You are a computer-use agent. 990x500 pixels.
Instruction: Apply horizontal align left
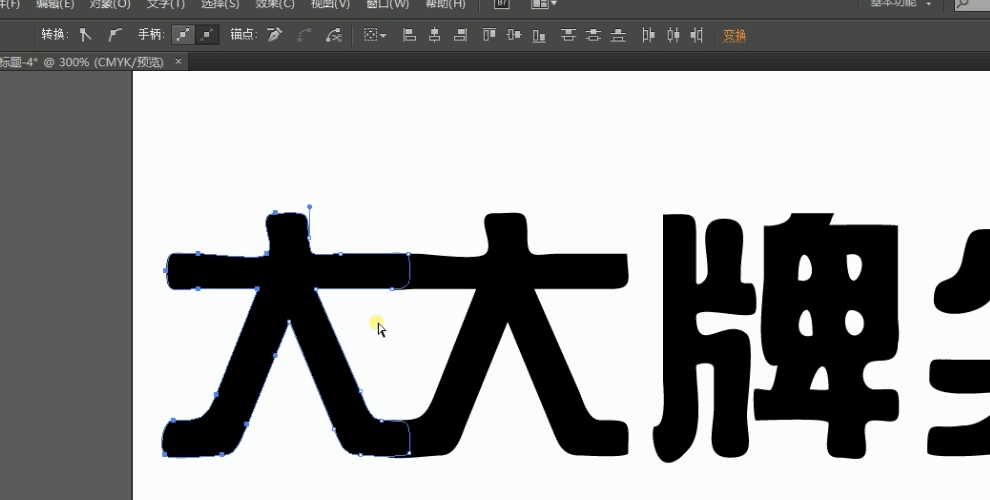409,35
